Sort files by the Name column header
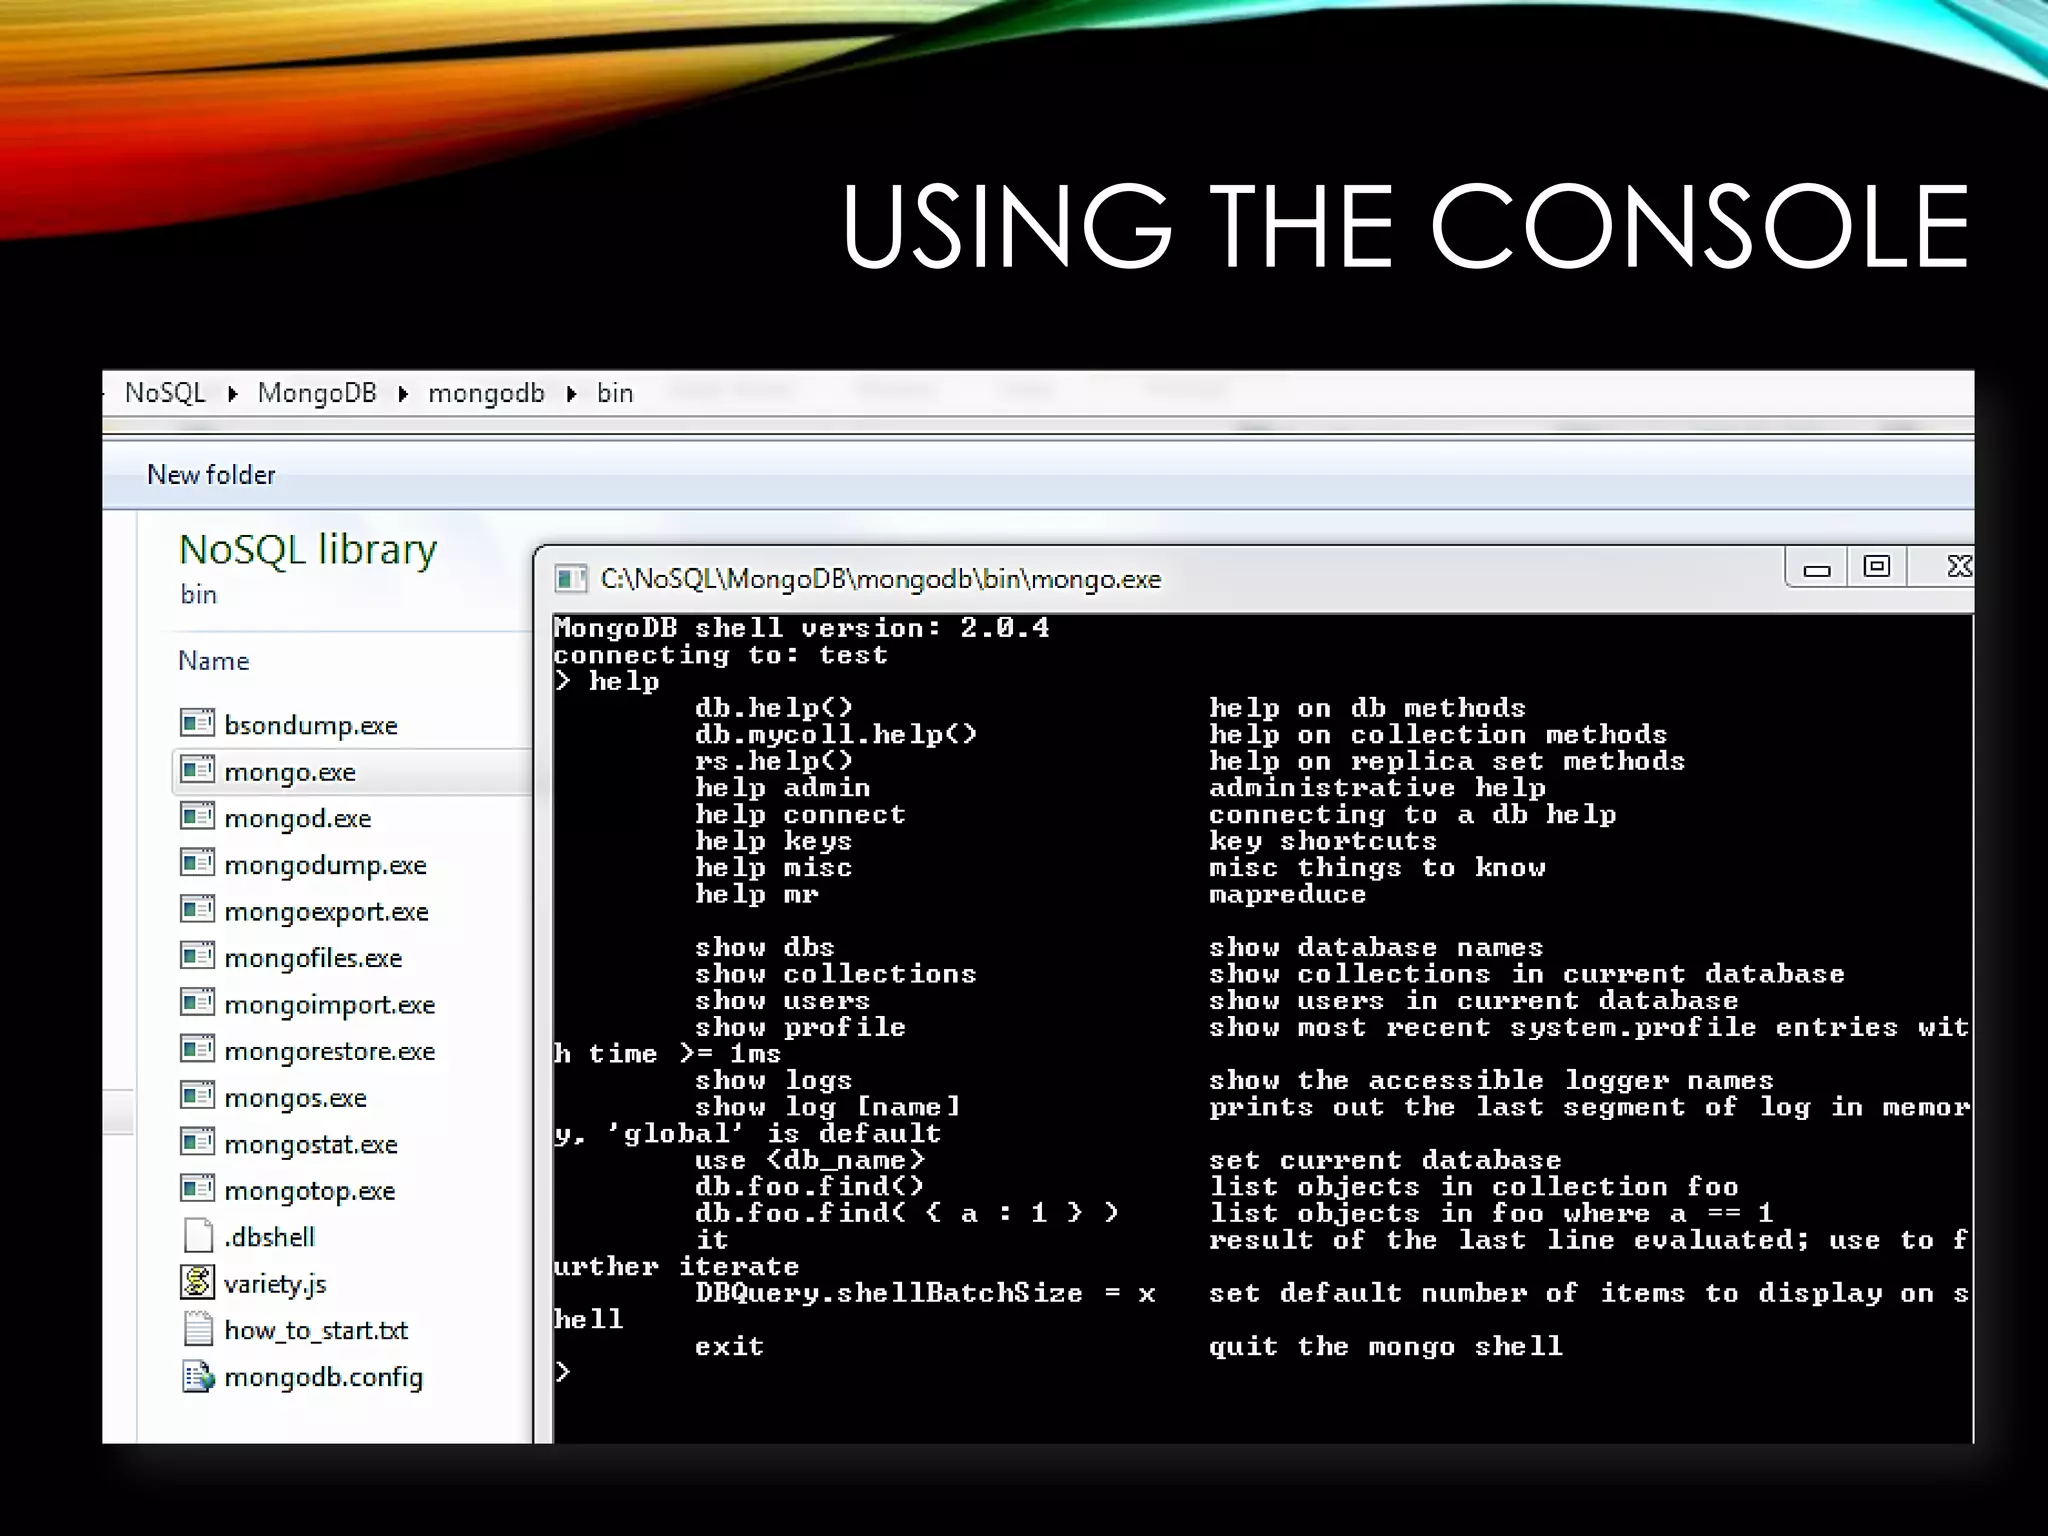Image resolution: width=2048 pixels, height=1536 pixels. point(213,661)
